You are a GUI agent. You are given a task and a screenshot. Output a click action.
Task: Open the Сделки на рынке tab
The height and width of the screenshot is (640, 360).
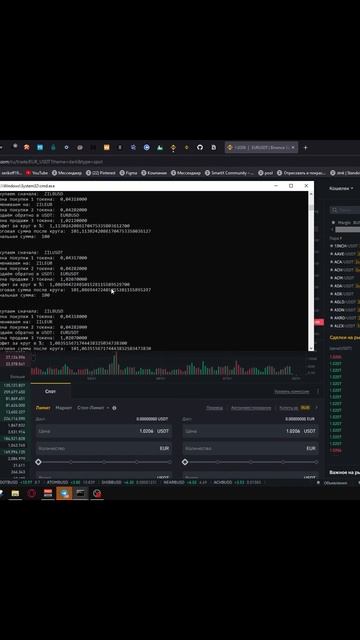pos(344,338)
